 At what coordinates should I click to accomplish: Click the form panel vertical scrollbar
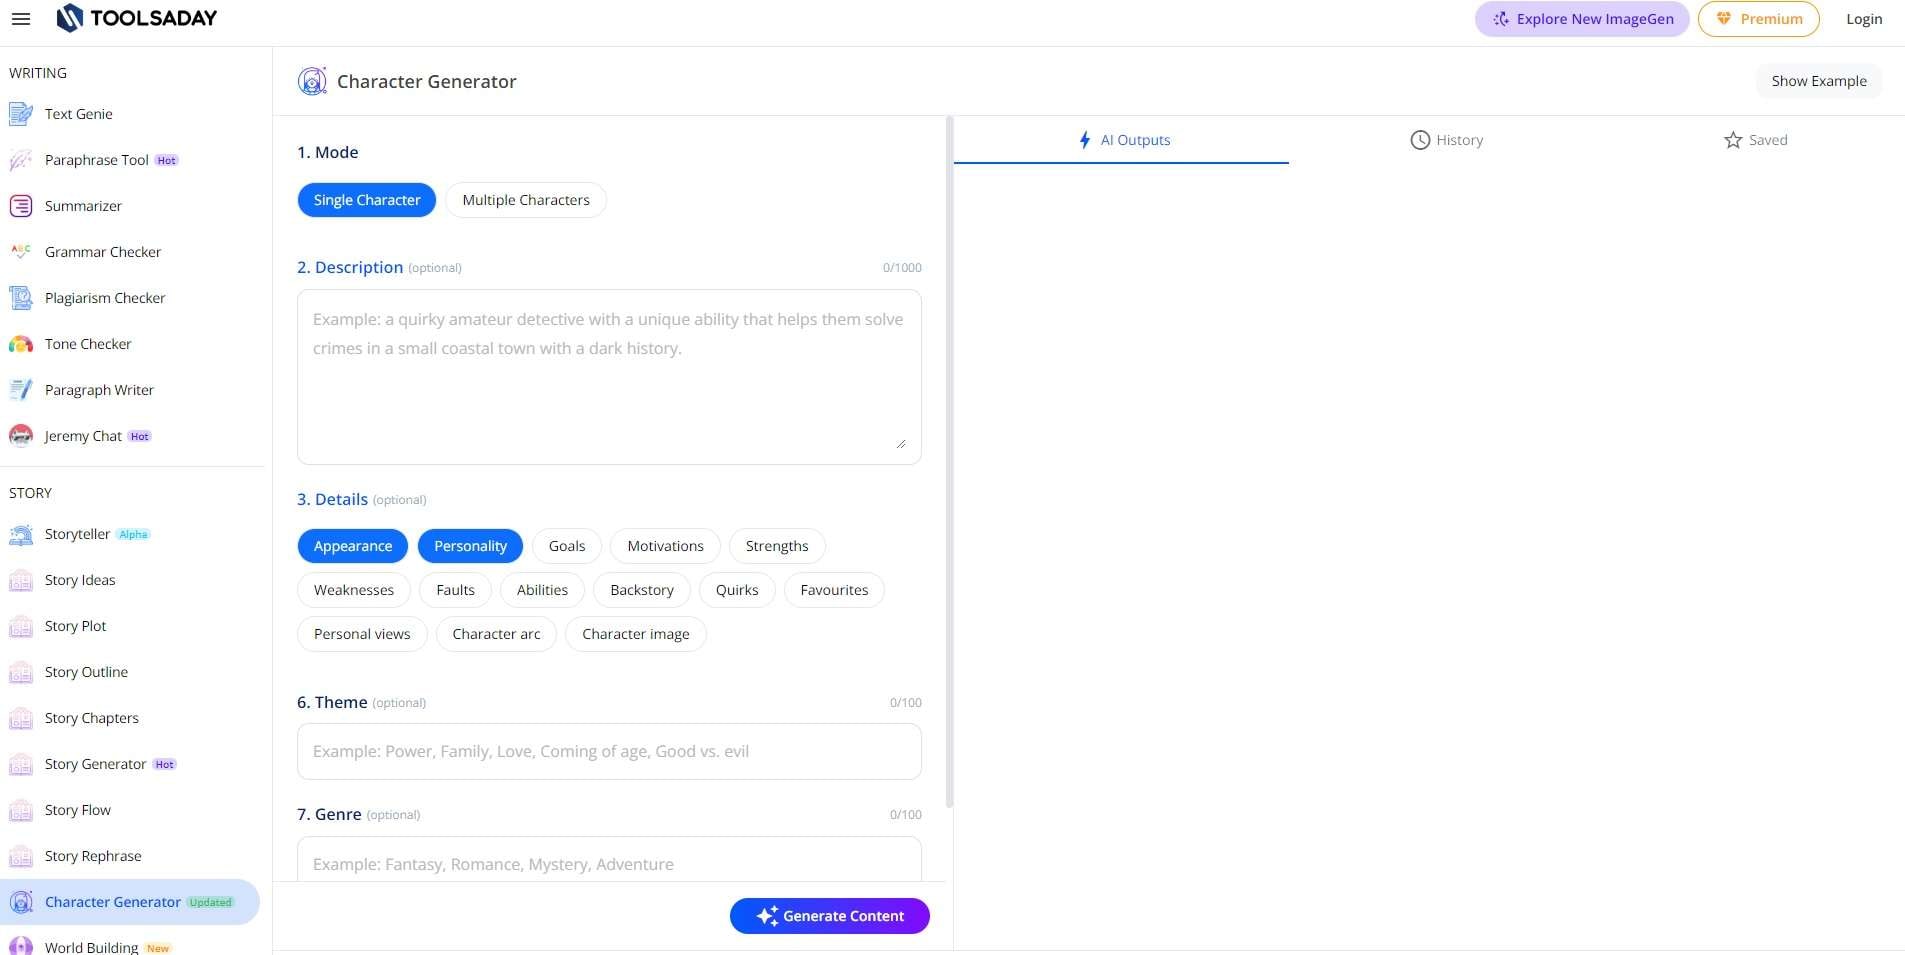click(x=949, y=460)
